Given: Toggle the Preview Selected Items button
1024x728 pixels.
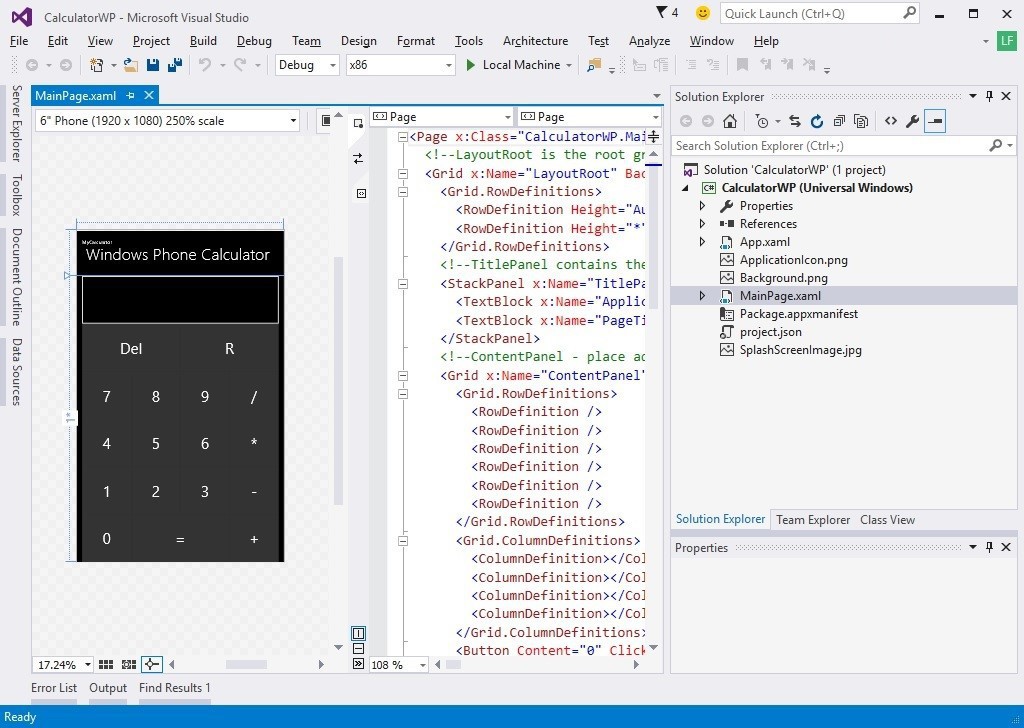Looking at the screenshot, I should point(935,121).
